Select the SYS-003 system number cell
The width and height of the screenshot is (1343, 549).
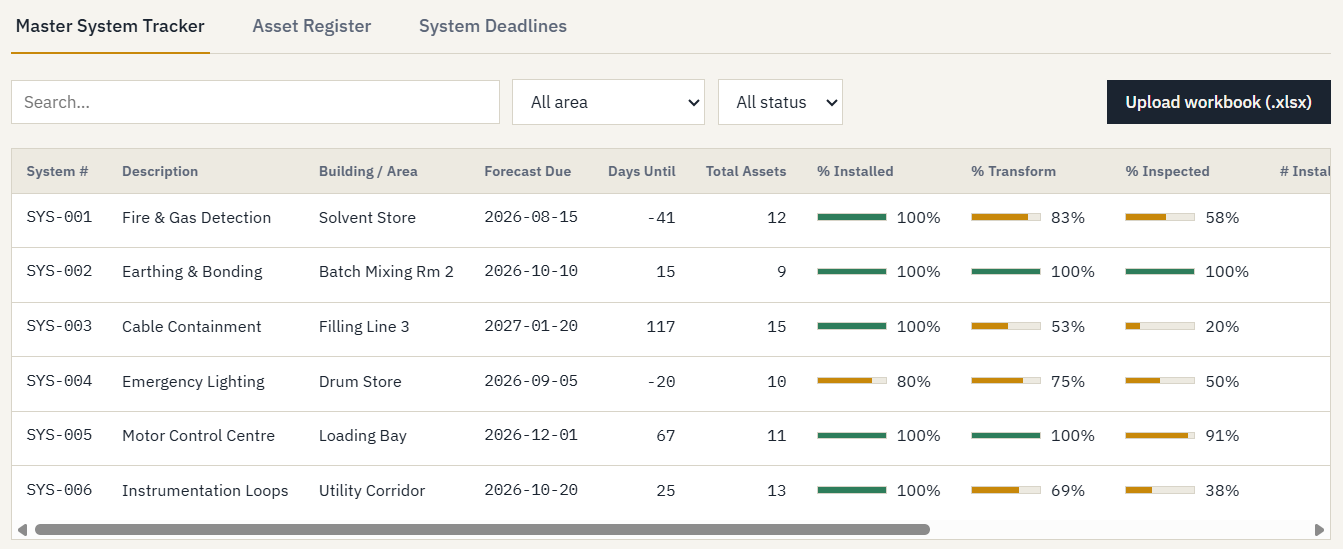tap(59, 326)
